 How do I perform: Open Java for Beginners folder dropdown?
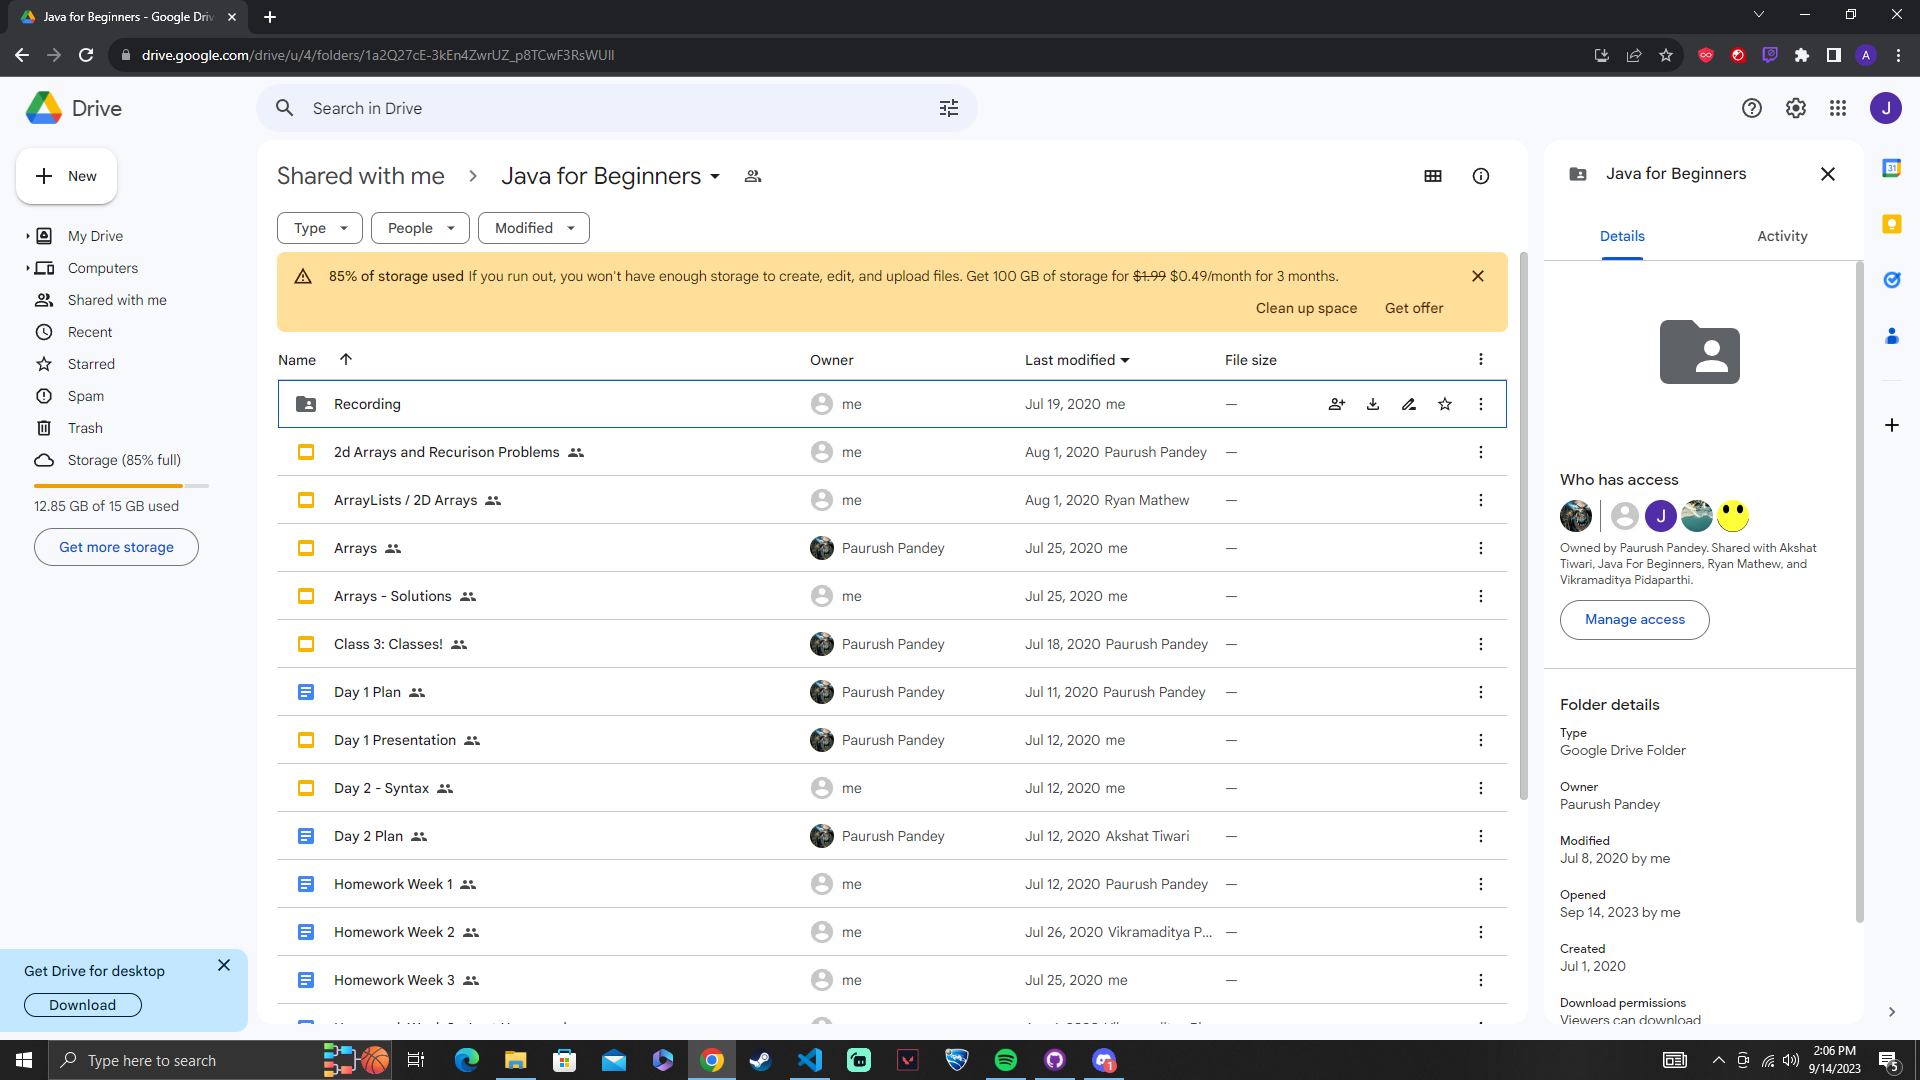coord(611,176)
